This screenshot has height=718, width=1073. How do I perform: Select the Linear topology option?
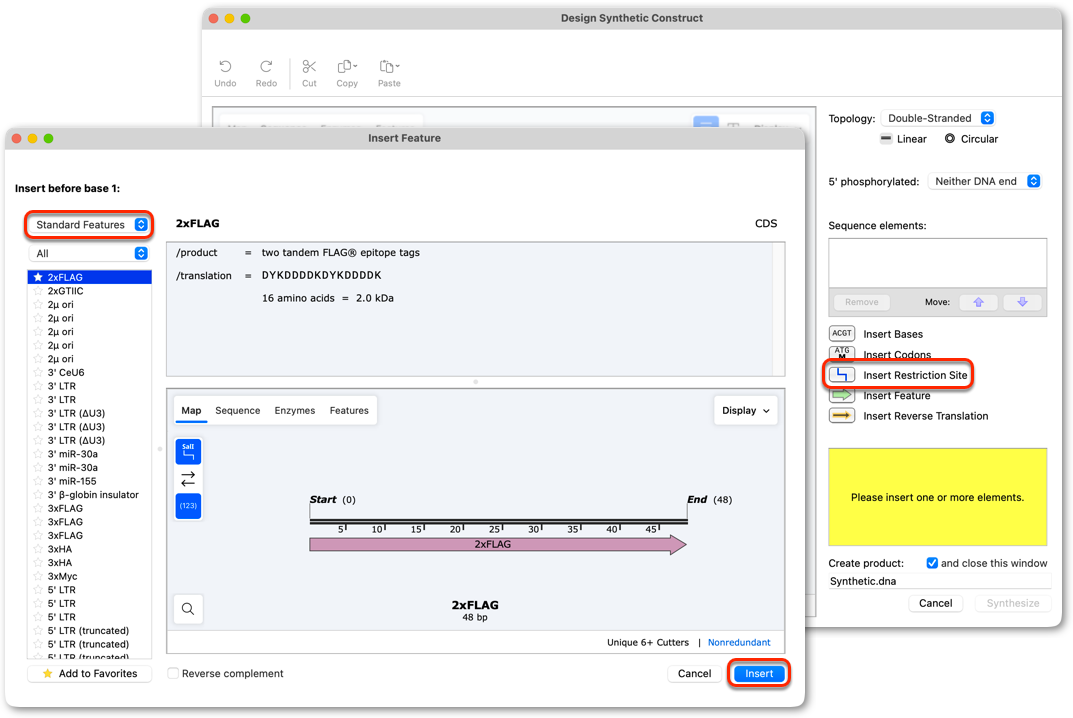(x=903, y=139)
